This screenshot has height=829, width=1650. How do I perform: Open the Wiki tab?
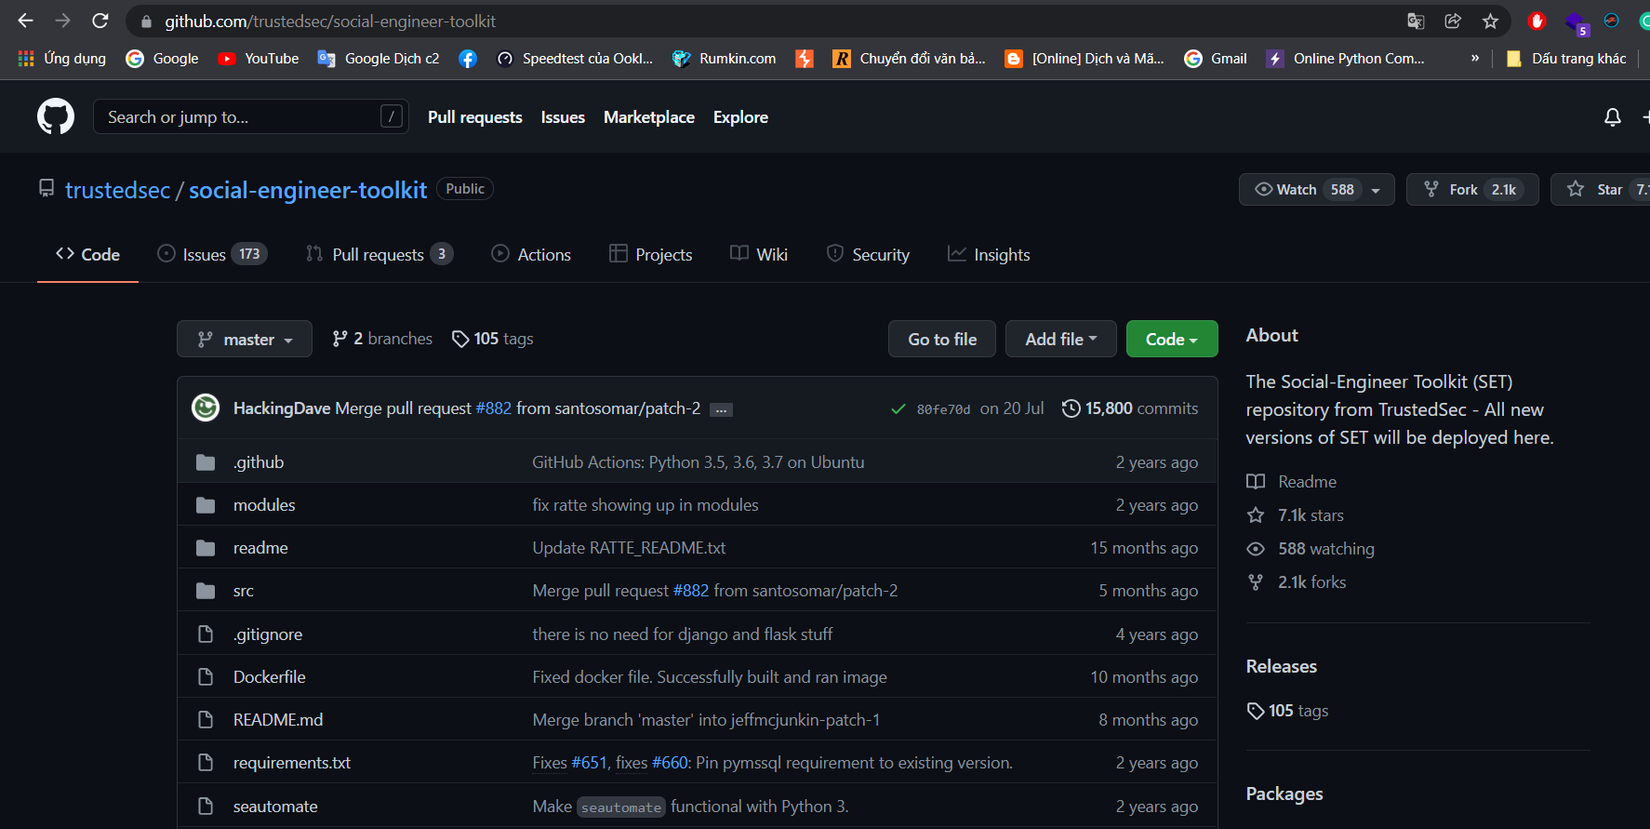759,255
